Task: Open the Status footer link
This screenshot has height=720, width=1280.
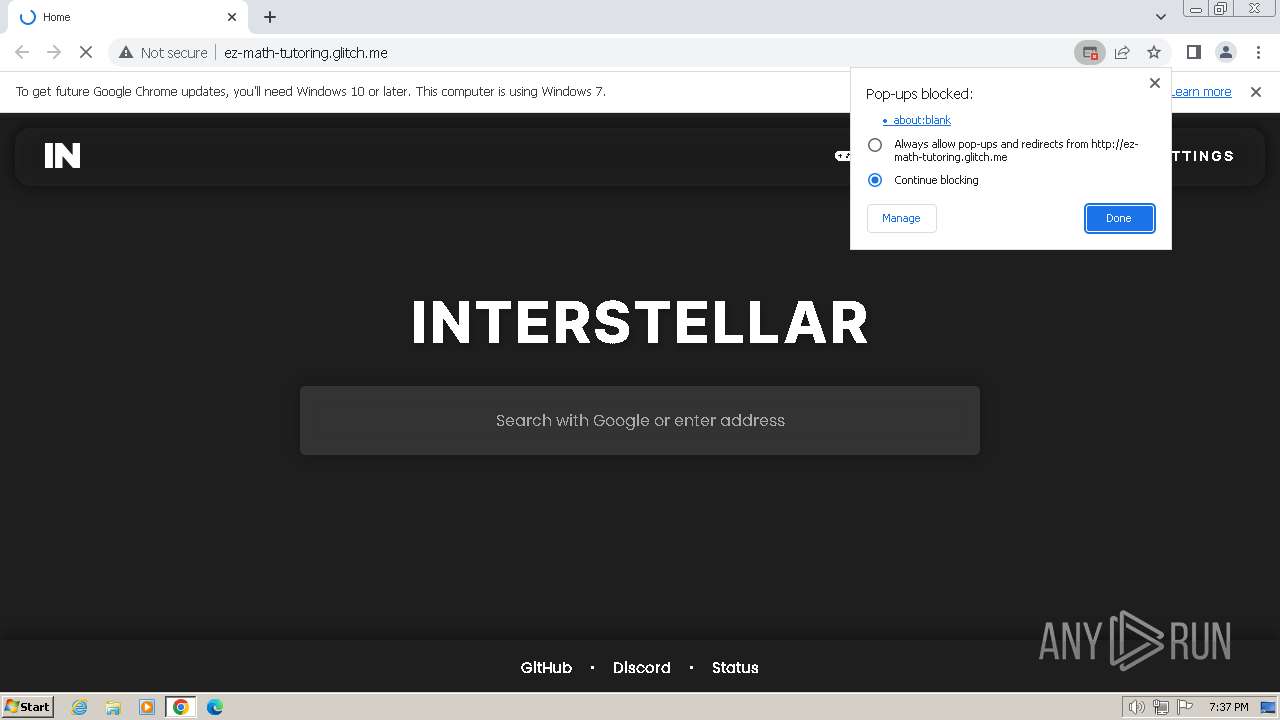Action: (x=735, y=668)
